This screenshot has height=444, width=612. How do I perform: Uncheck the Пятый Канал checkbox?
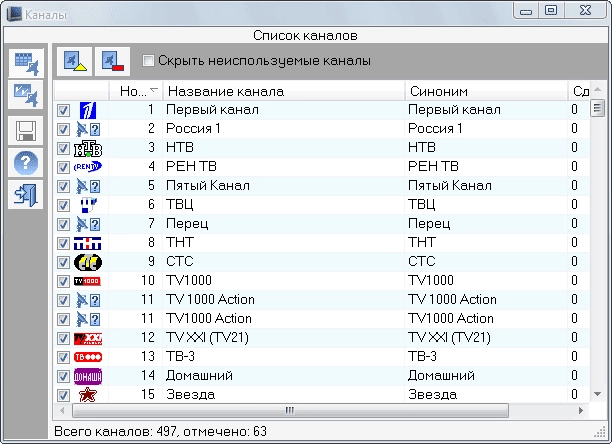click(63, 186)
